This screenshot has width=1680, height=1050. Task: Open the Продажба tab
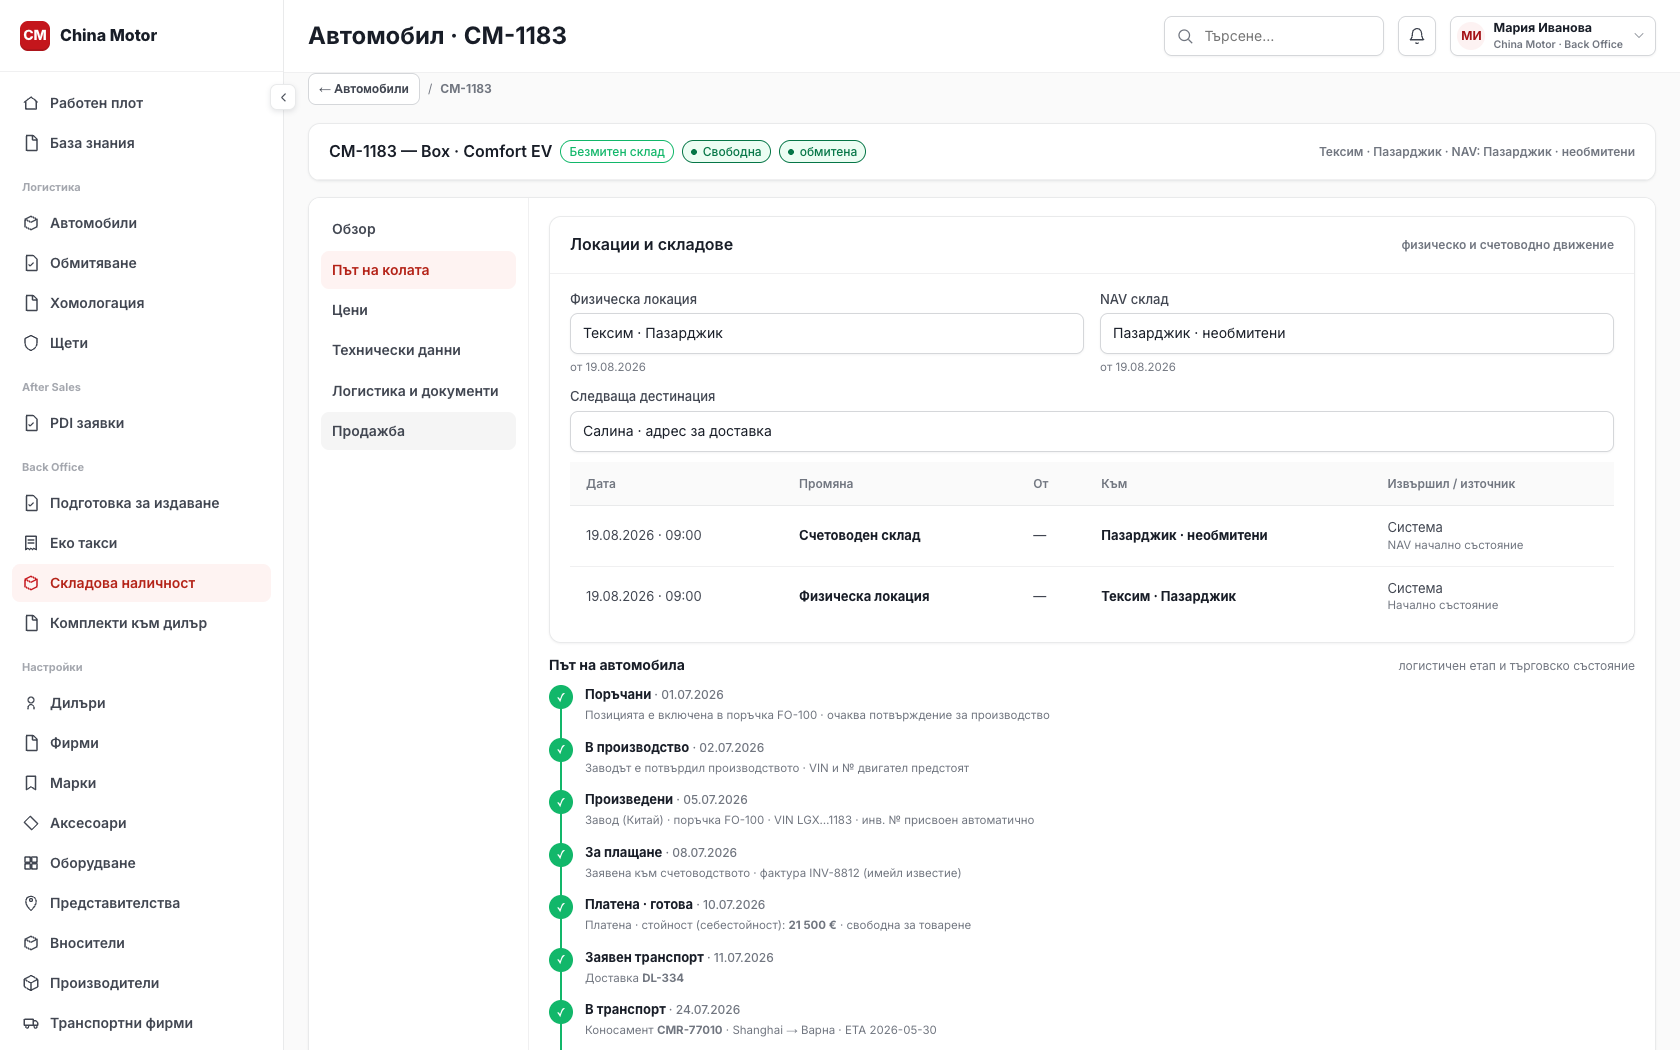point(418,431)
